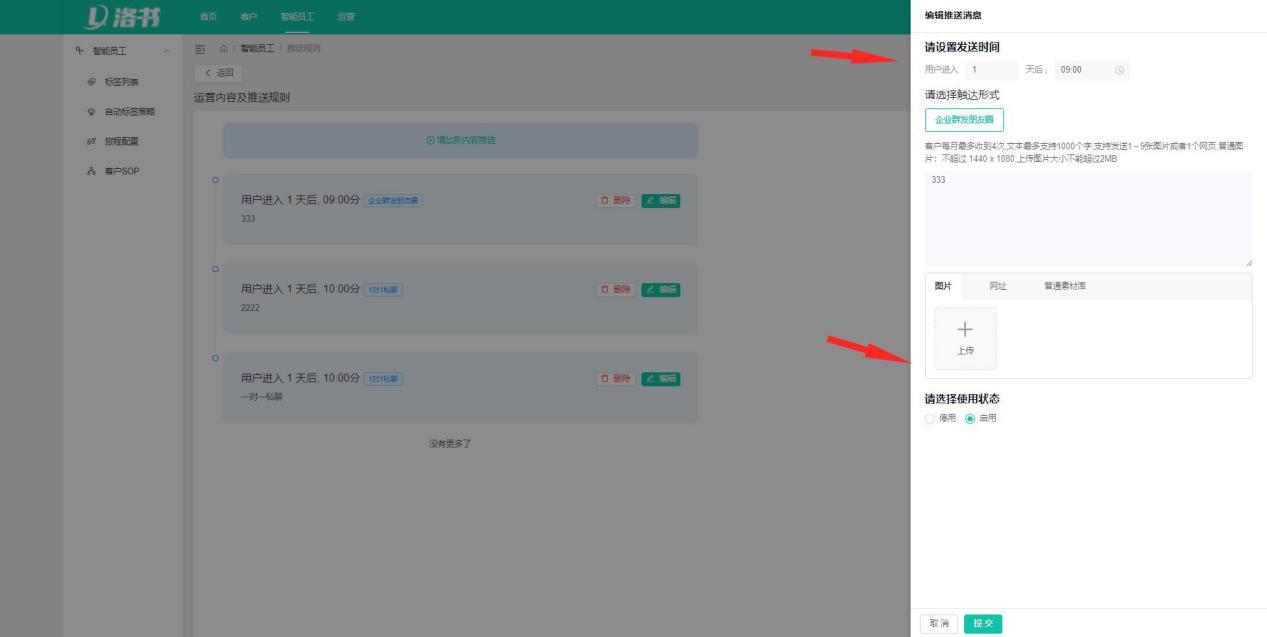
Task: Click the clock icon in the send time field
Action: coord(1117,70)
